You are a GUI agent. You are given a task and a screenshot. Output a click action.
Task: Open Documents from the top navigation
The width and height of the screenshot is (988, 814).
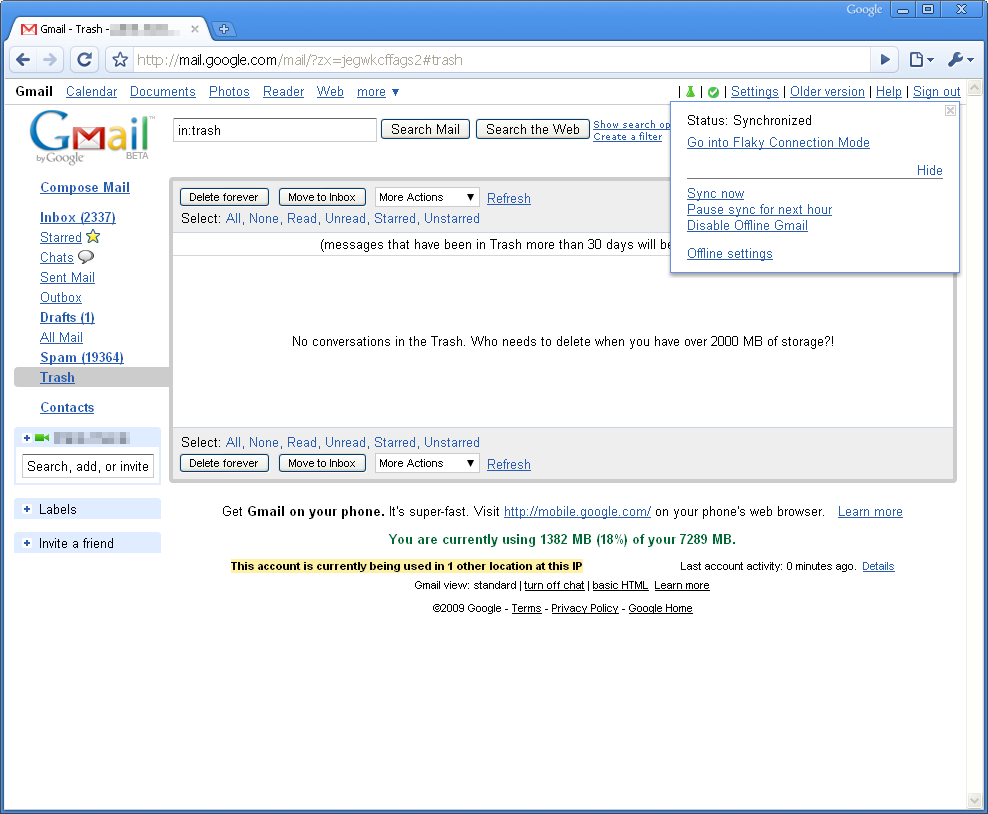coord(163,92)
